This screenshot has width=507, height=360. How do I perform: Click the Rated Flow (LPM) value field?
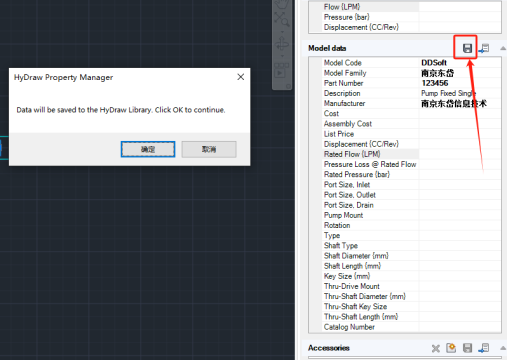pos(460,154)
